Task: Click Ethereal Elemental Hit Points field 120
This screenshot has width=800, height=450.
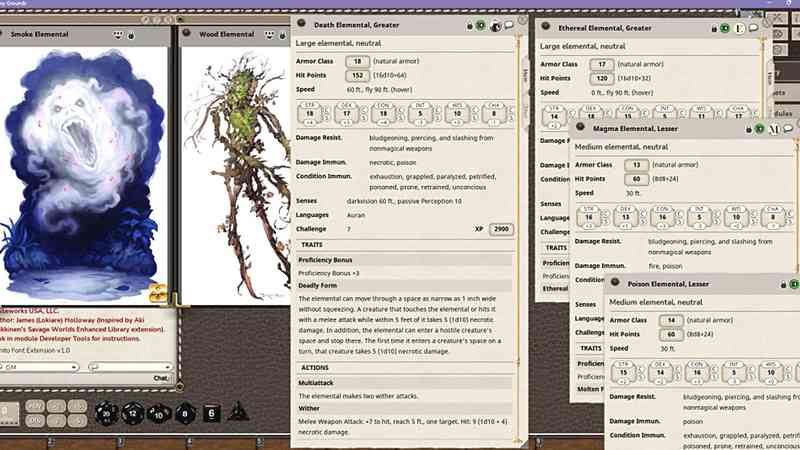Action: tap(602, 79)
